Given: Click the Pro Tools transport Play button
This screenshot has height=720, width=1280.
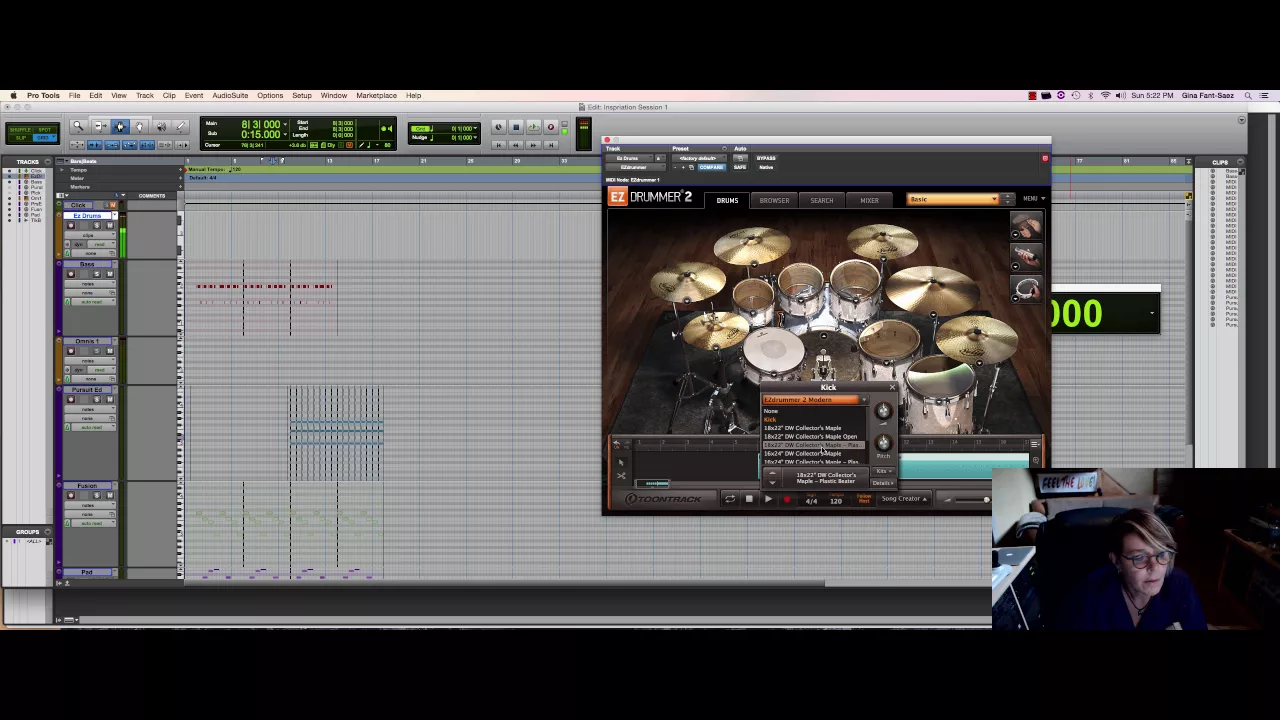Looking at the screenshot, I should 533,127.
